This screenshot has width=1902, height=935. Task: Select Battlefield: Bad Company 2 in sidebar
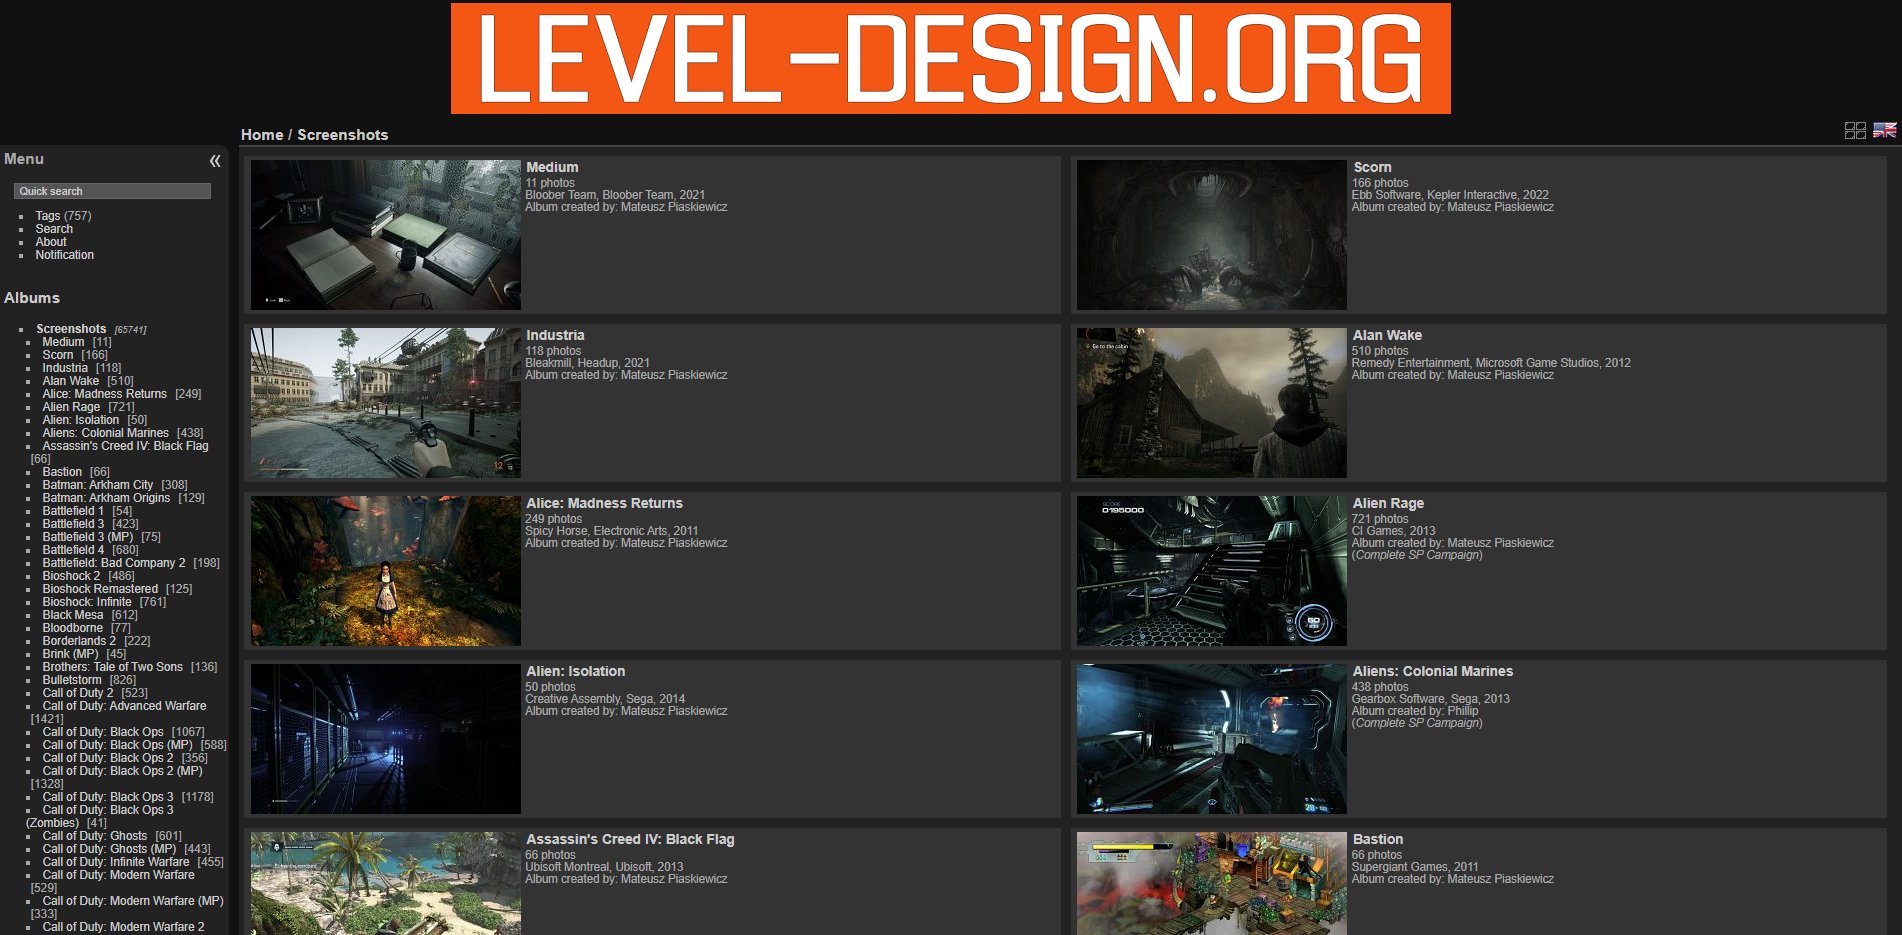click(114, 563)
